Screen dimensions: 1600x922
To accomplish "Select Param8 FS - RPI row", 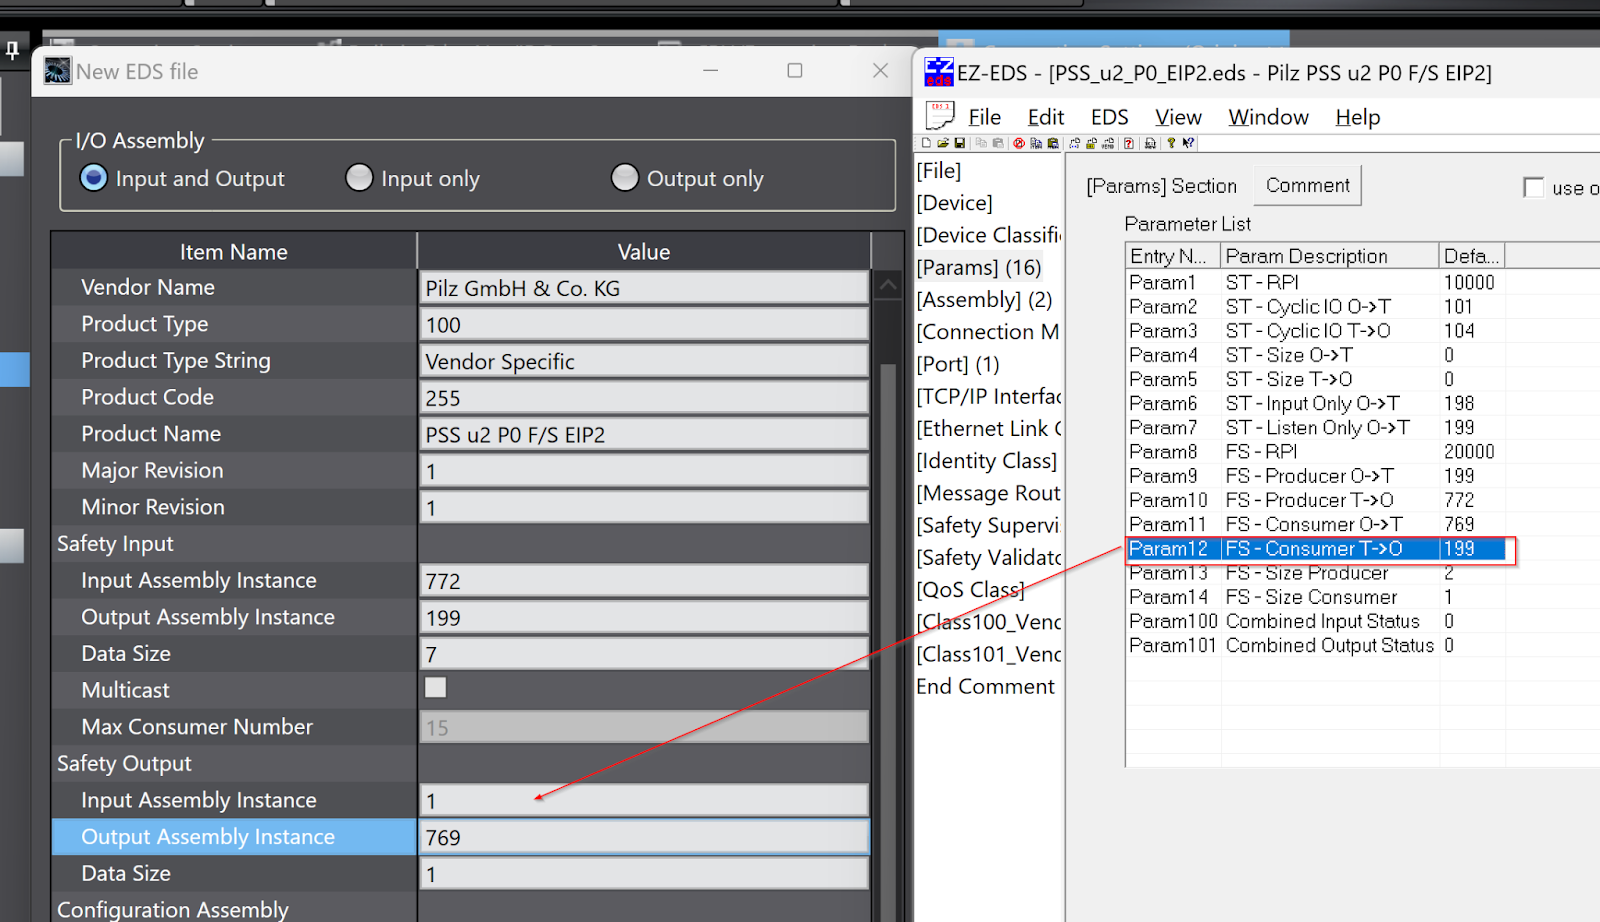I will pos(1315,451).
